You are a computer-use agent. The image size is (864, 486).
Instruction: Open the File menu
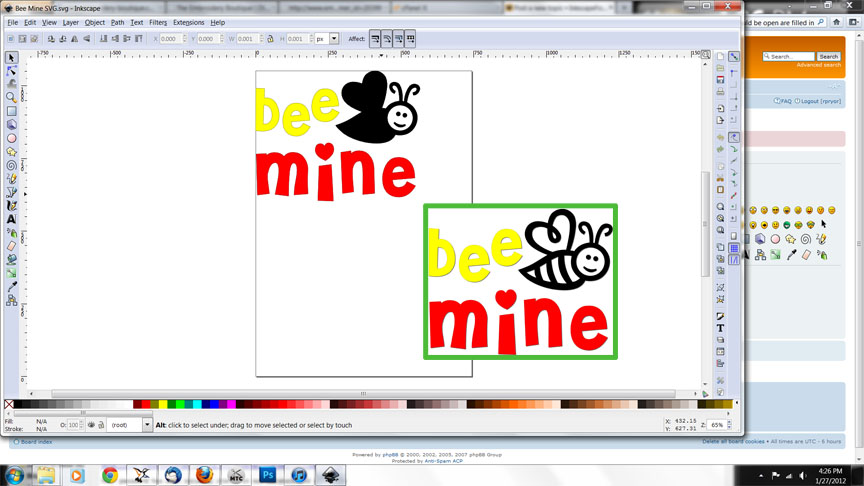(12, 23)
